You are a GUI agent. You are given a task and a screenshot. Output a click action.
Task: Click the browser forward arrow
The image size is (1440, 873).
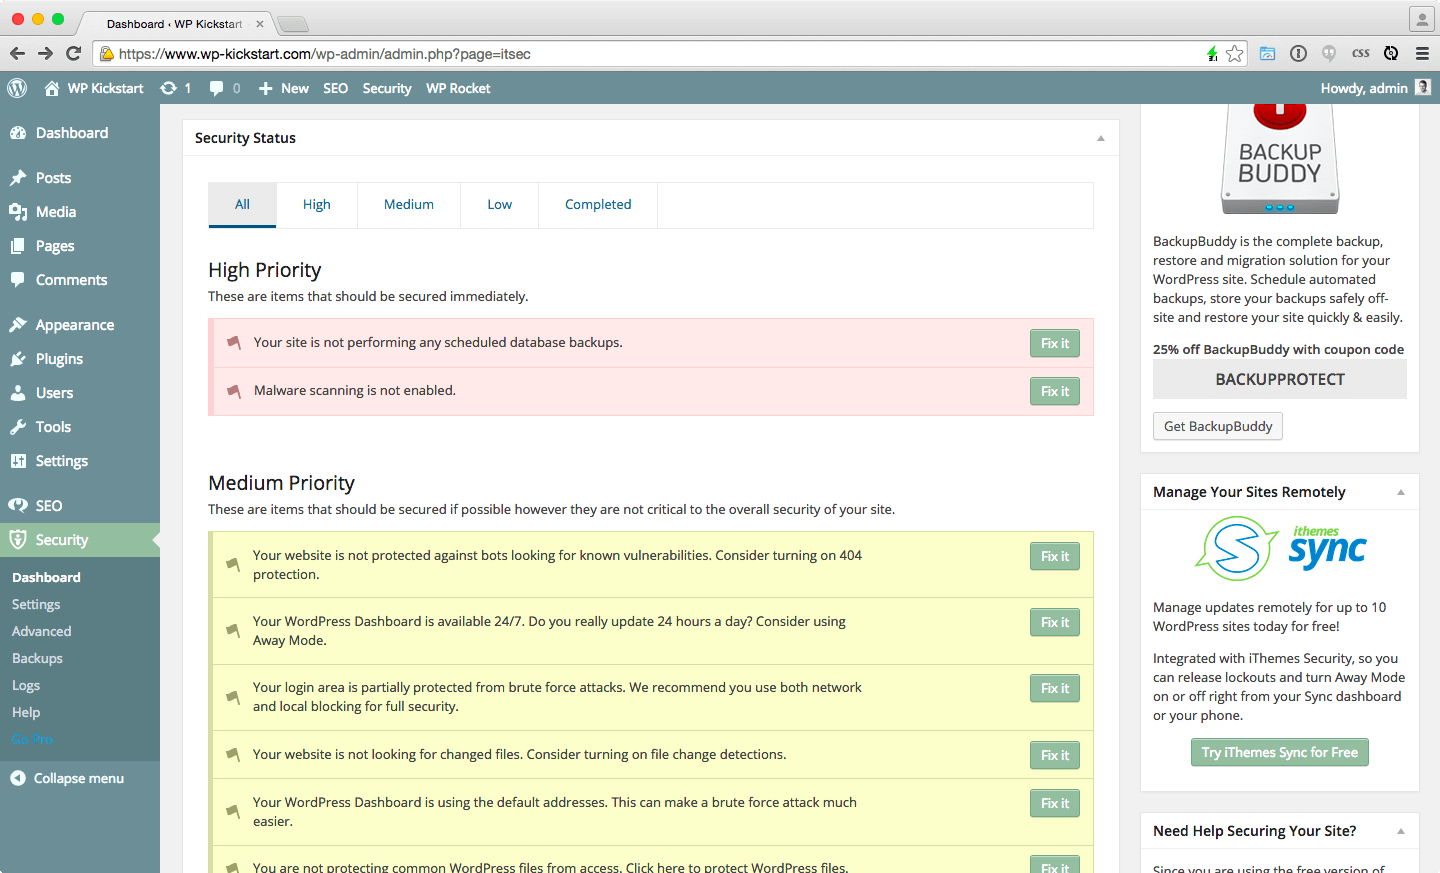coord(45,54)
